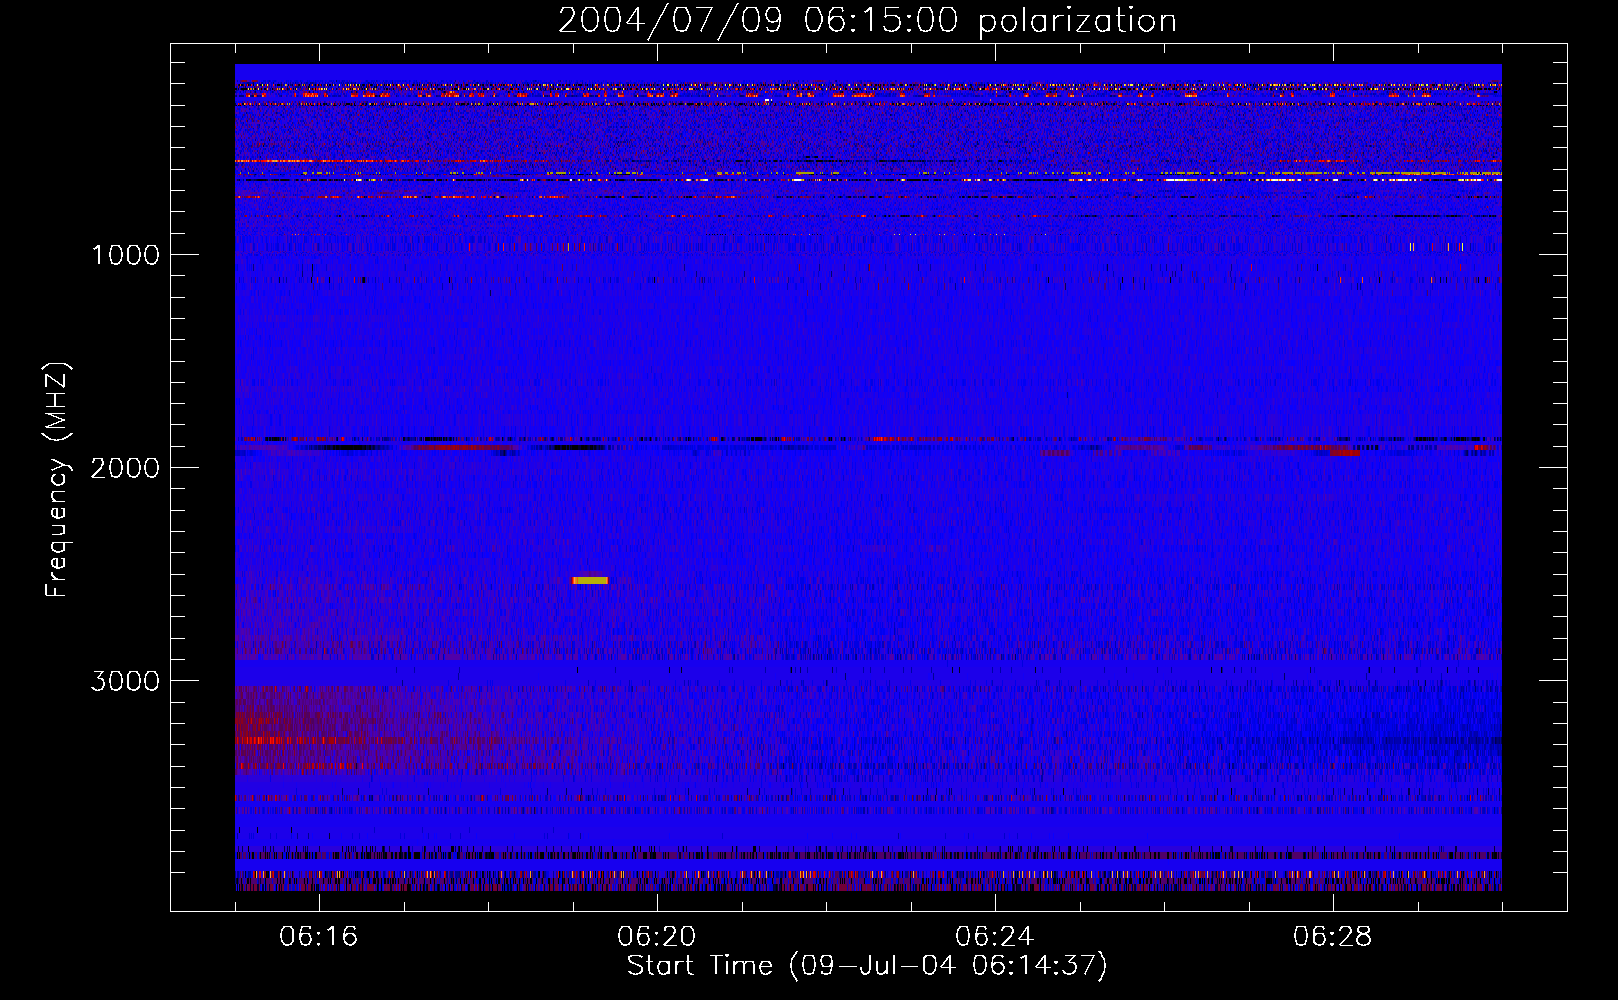
Task: Click the '2000' frequency tick label
Action: (x=125, y=468)
